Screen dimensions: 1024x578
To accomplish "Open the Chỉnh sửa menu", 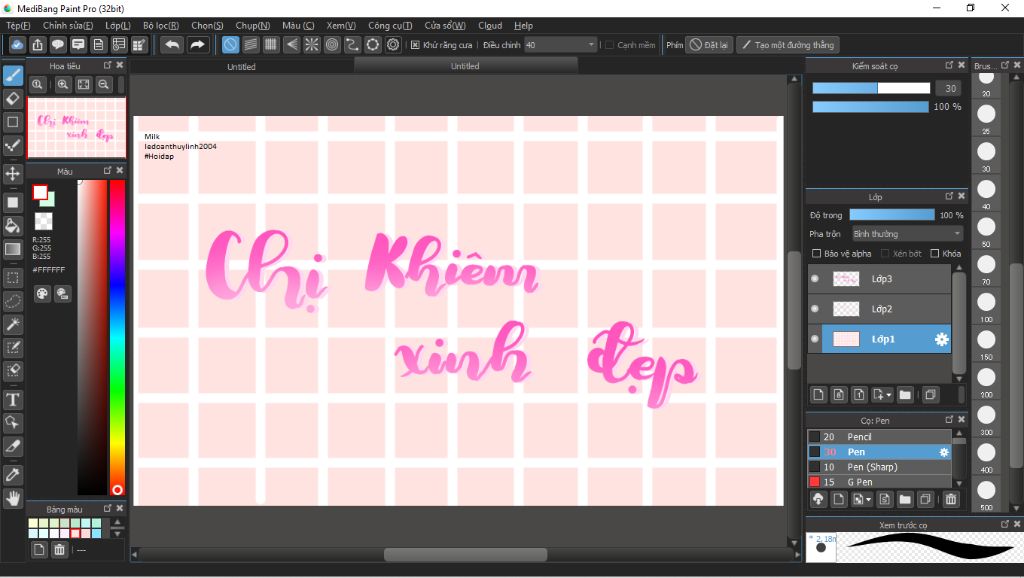I will [x=68, y=25].
